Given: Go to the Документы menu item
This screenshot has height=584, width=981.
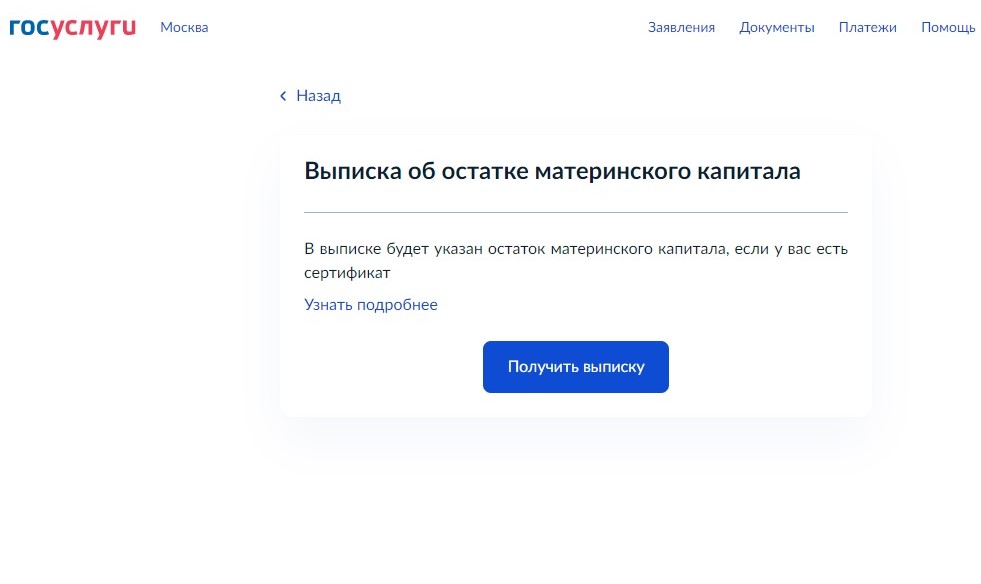Looking at the screenshot, I should pos(776,27).
